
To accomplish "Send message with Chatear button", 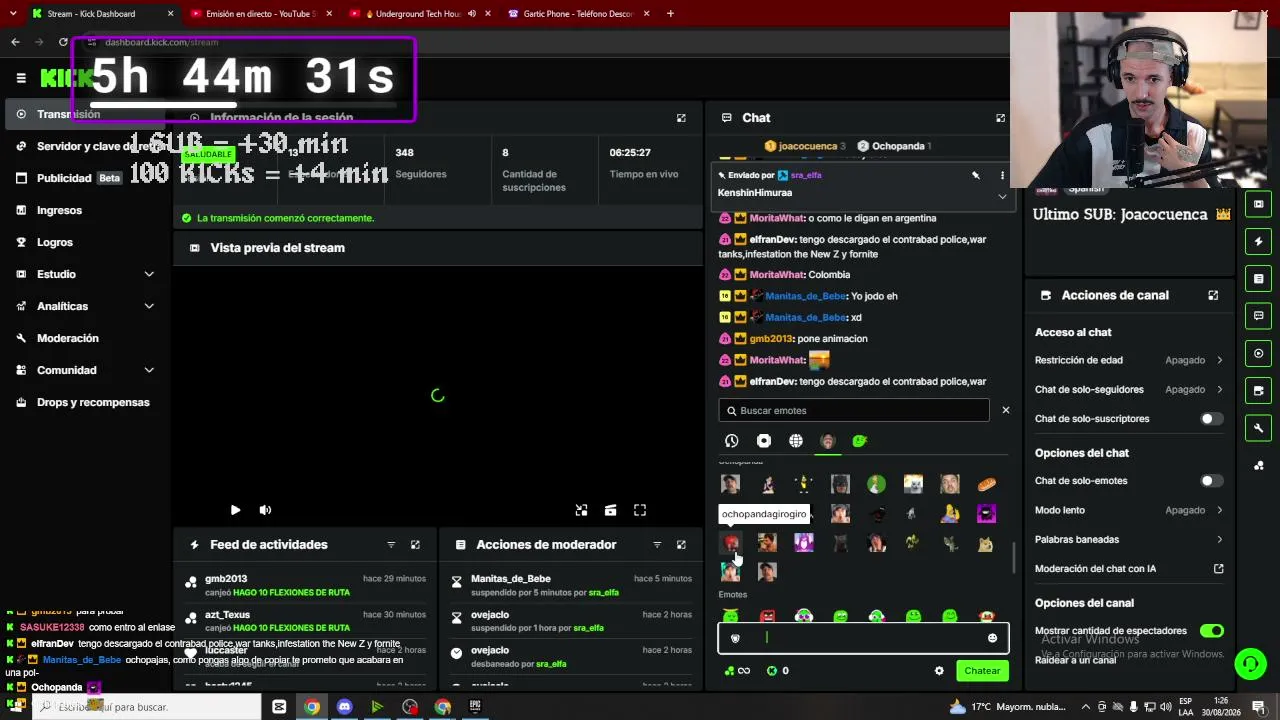I will [x=982, y=671].
